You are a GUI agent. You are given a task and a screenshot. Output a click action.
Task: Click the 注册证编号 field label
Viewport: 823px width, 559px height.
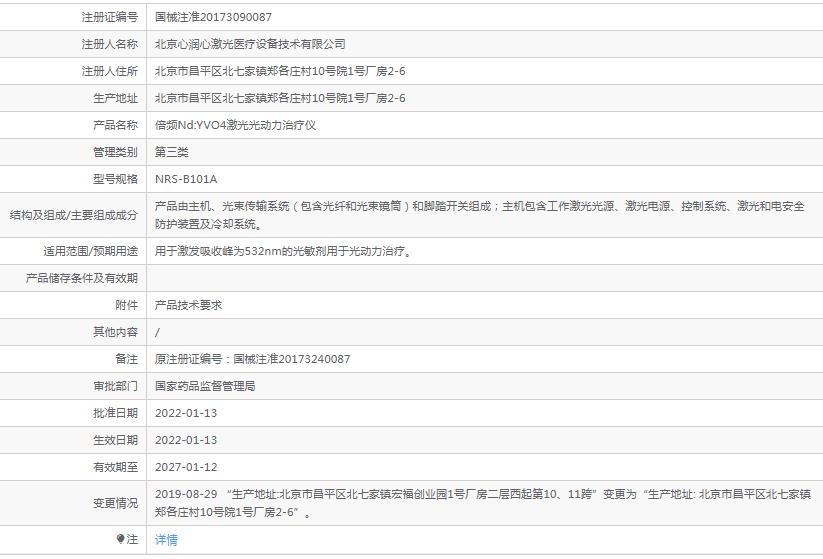click(110, 17)
